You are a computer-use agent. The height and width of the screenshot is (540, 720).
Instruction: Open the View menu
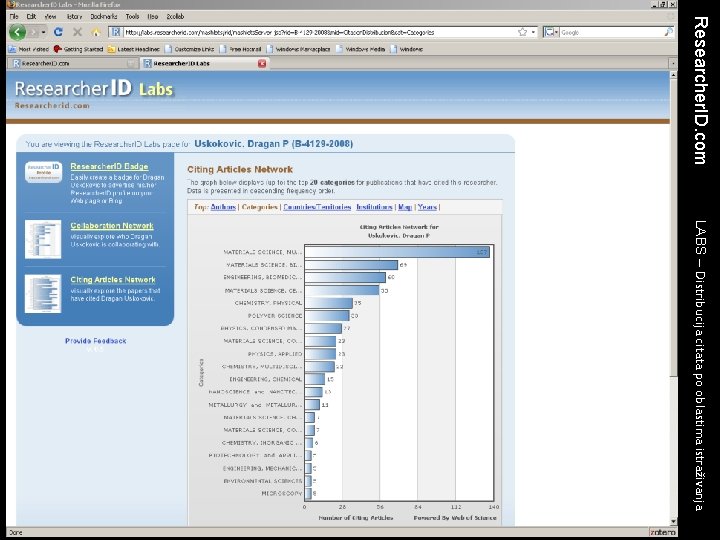pyautogui.click(x=51, y=16)
